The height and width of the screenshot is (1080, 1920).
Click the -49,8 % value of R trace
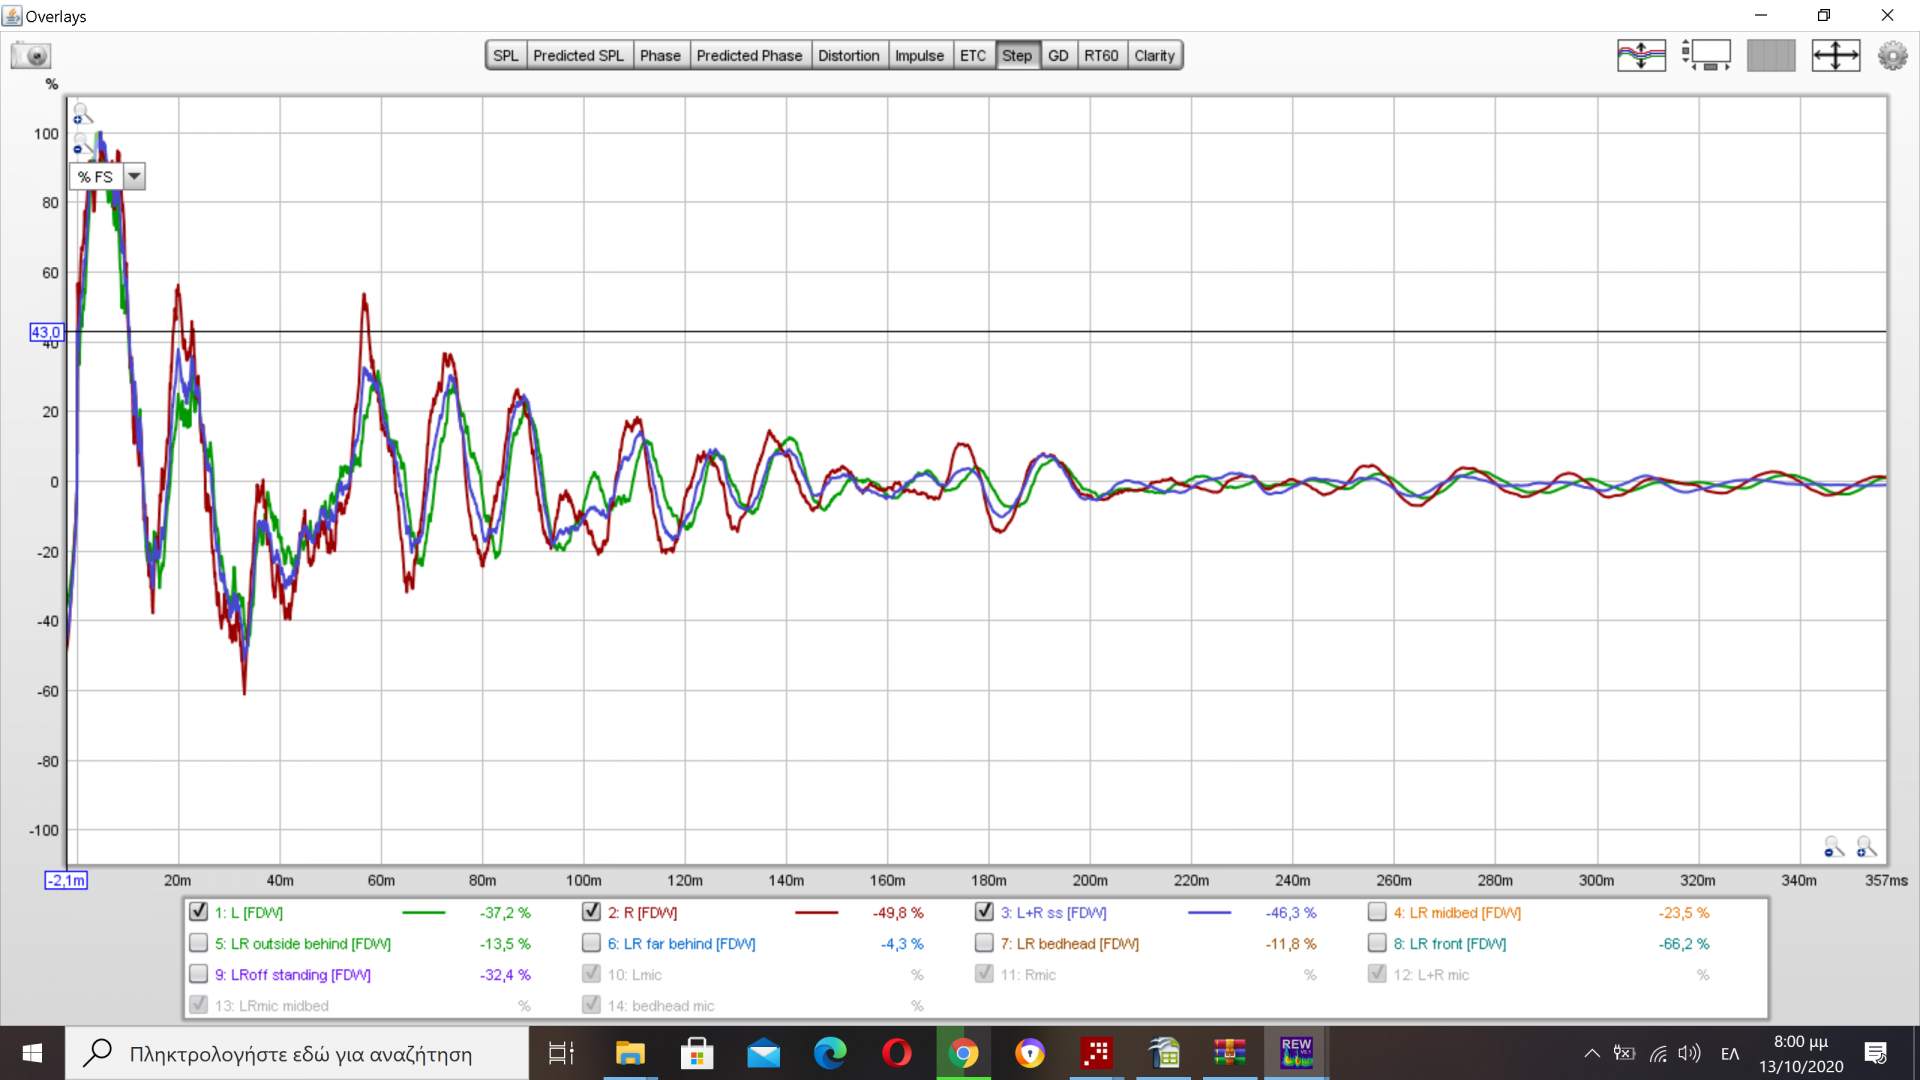[x=898, y=913]
